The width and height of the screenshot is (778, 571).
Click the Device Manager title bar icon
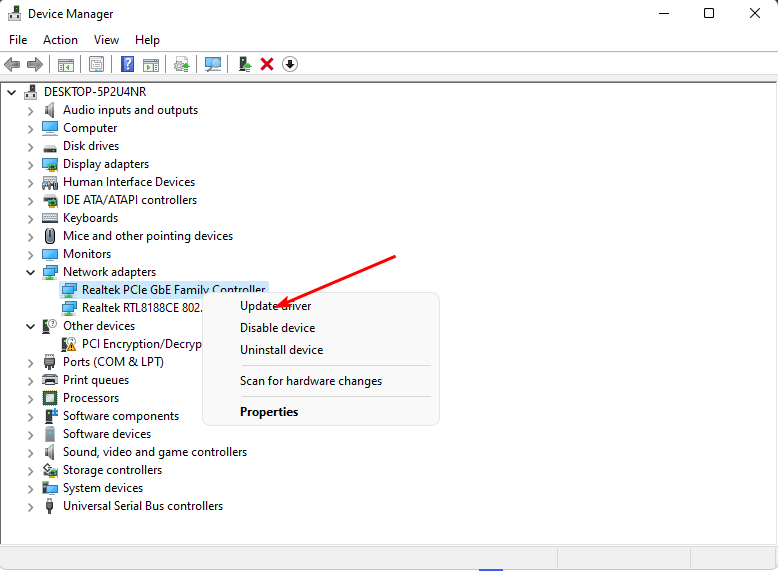tap(14, 13)
